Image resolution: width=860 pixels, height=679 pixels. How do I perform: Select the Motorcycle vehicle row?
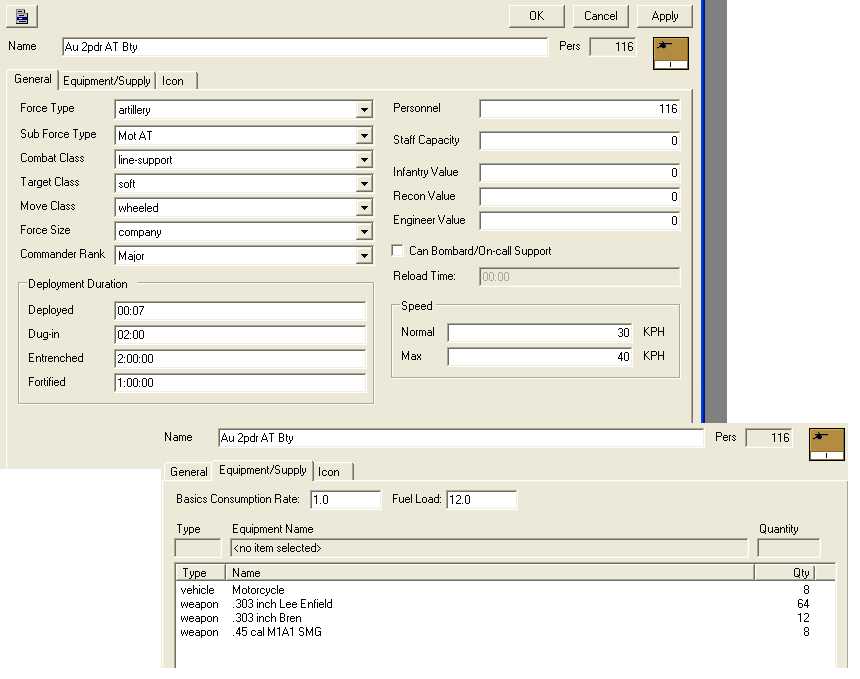coord(495,590)
